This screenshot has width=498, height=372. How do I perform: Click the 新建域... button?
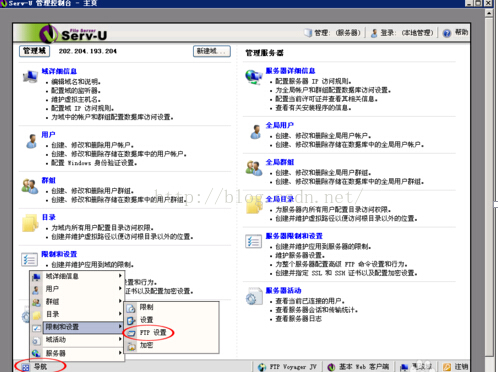tap(212, 51)
